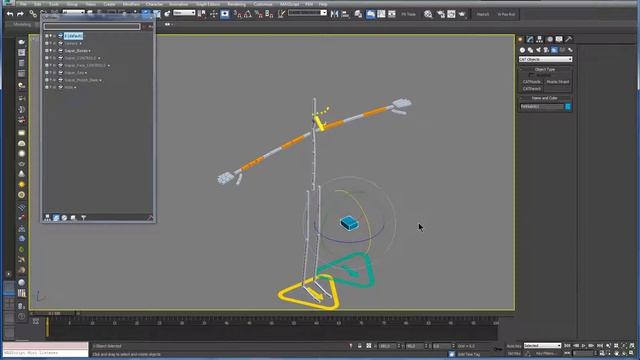The image size is (640, 360).
Task: Click the Muscle Strand button
Action: tap(558, 82)
